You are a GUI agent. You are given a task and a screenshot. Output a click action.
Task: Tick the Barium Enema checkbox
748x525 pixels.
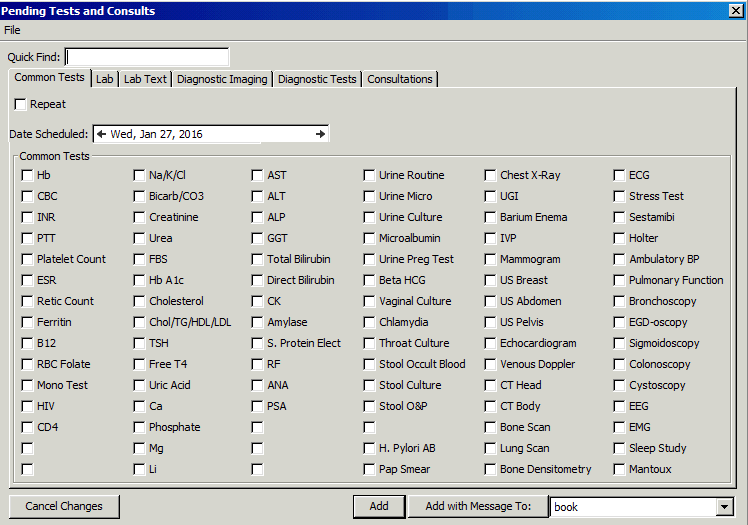click(x=490, y=217)
